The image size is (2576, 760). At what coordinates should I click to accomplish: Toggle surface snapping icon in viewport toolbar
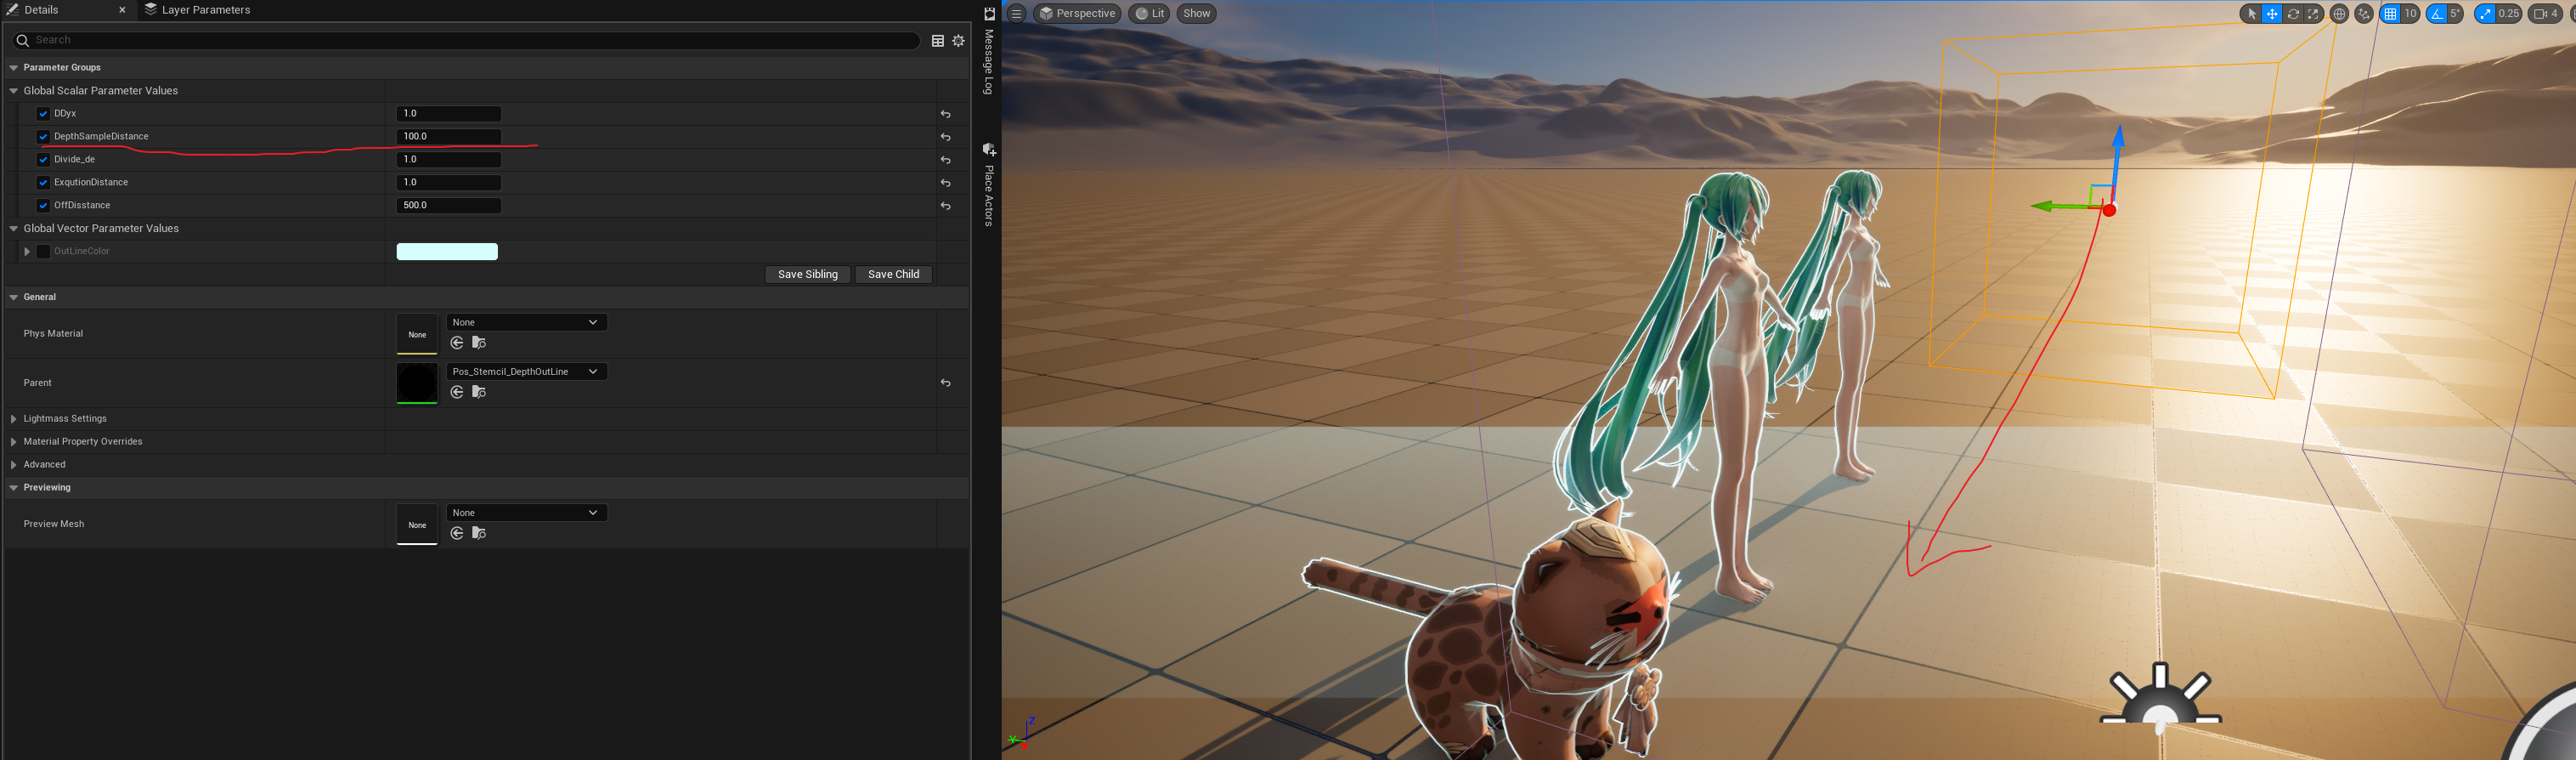2364,14
